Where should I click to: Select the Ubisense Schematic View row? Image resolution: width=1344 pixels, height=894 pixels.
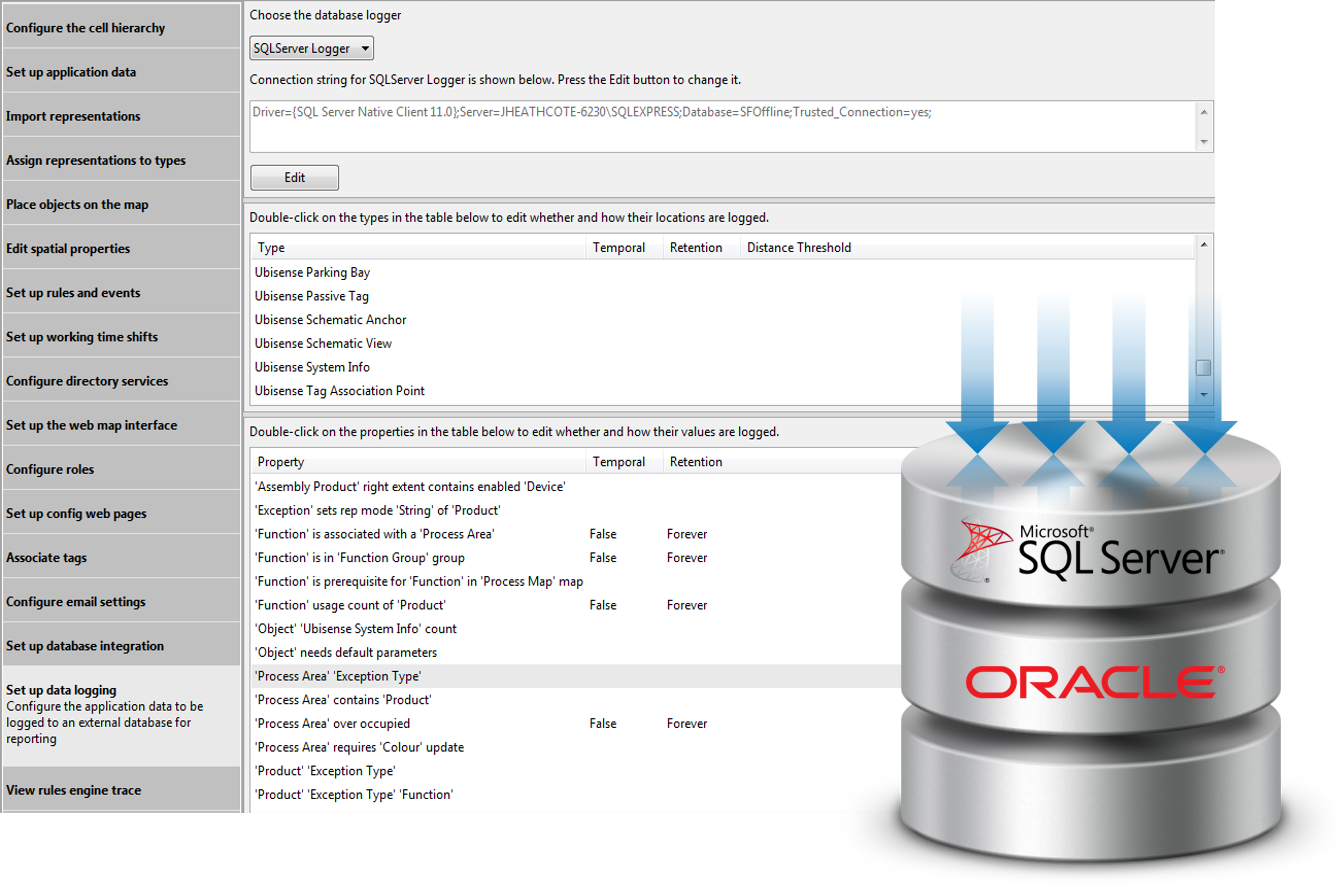(722, 343)
